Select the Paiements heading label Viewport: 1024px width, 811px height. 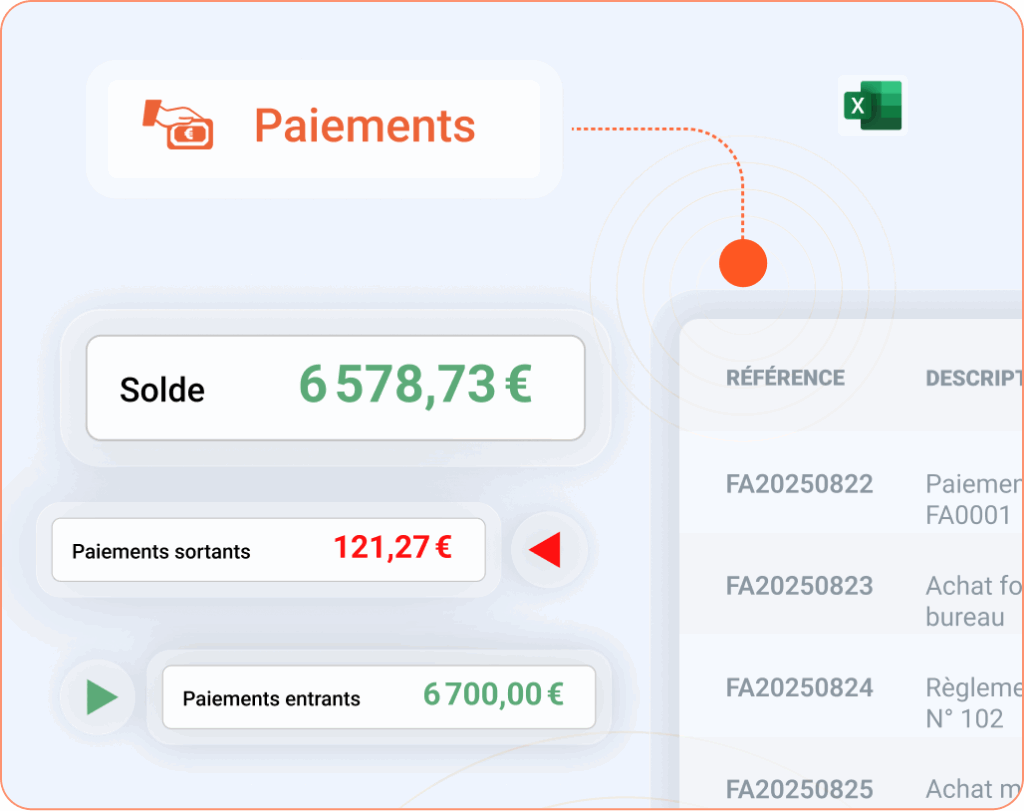click(x=364, y=127)
